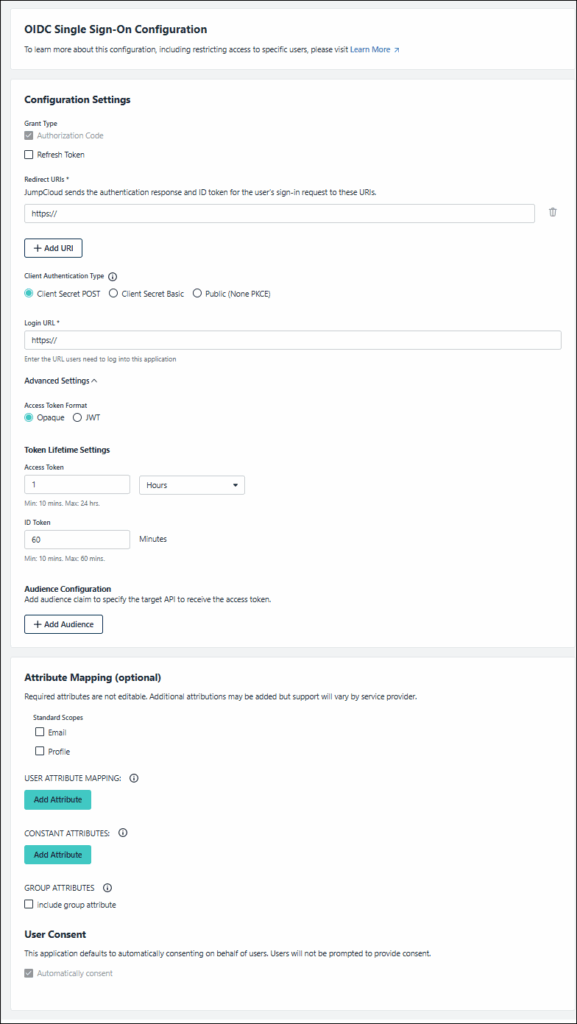View the CONSTANT ATTRIBUTES info icon
This screenshot has height=1024, width=577.
tap(122, 831)
